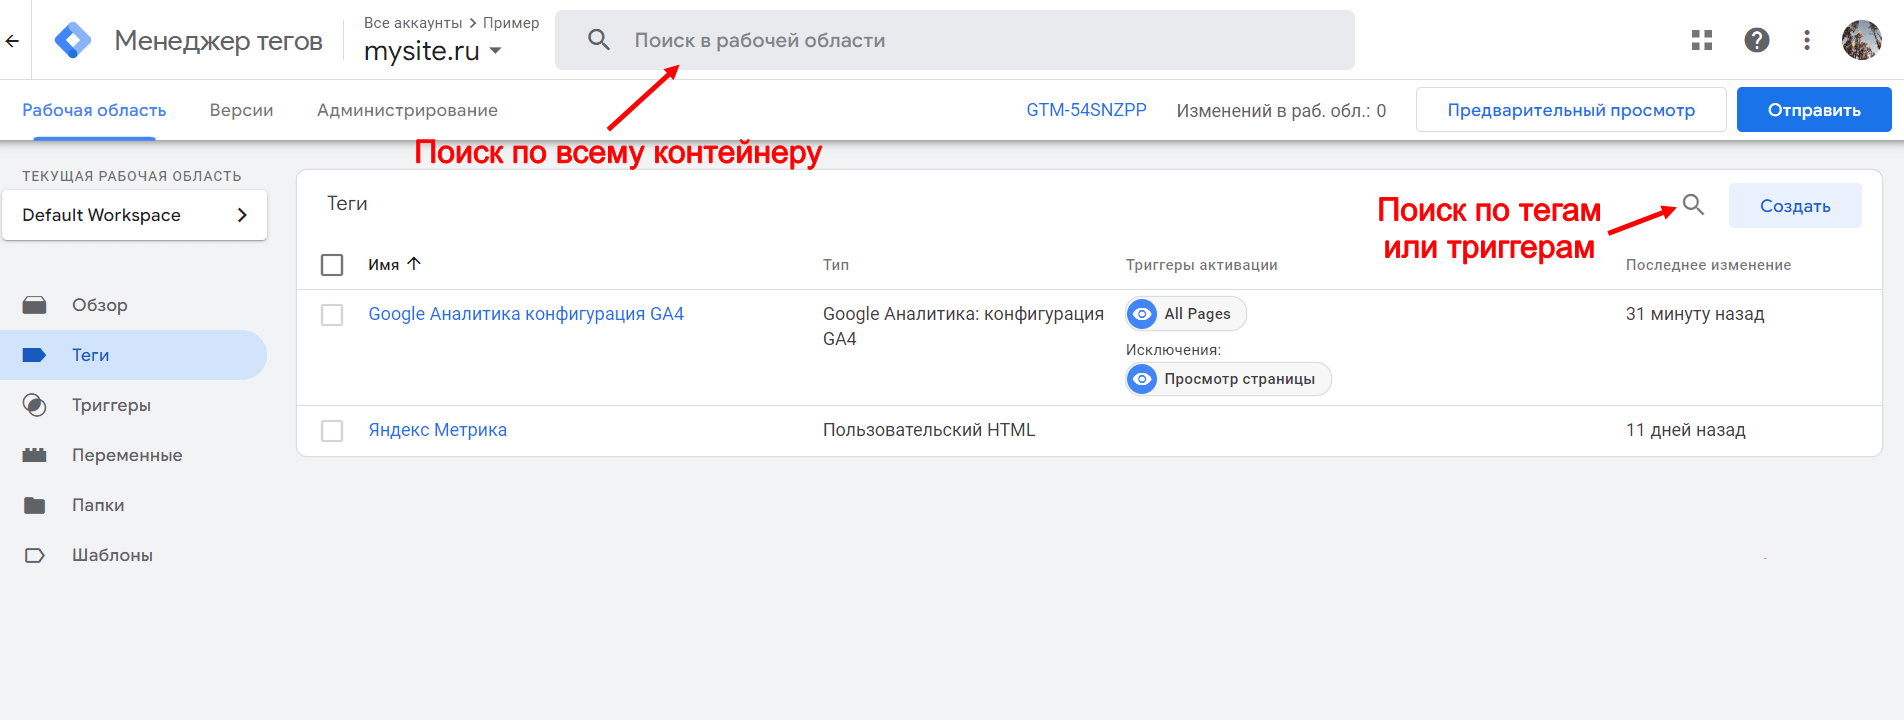This screenshot has width=1904, height=720.
Task: Click the Просмотр страницы exception chip
Action: [1228, 379]
